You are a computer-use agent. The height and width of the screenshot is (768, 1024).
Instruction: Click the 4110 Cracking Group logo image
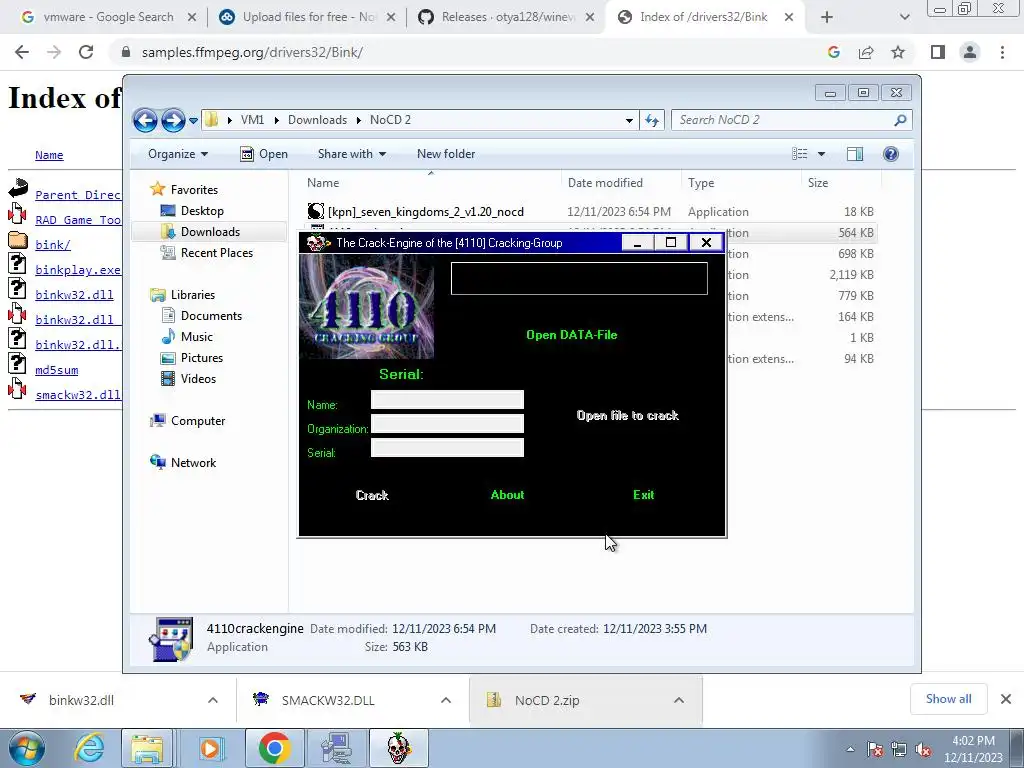coord(367,307)
